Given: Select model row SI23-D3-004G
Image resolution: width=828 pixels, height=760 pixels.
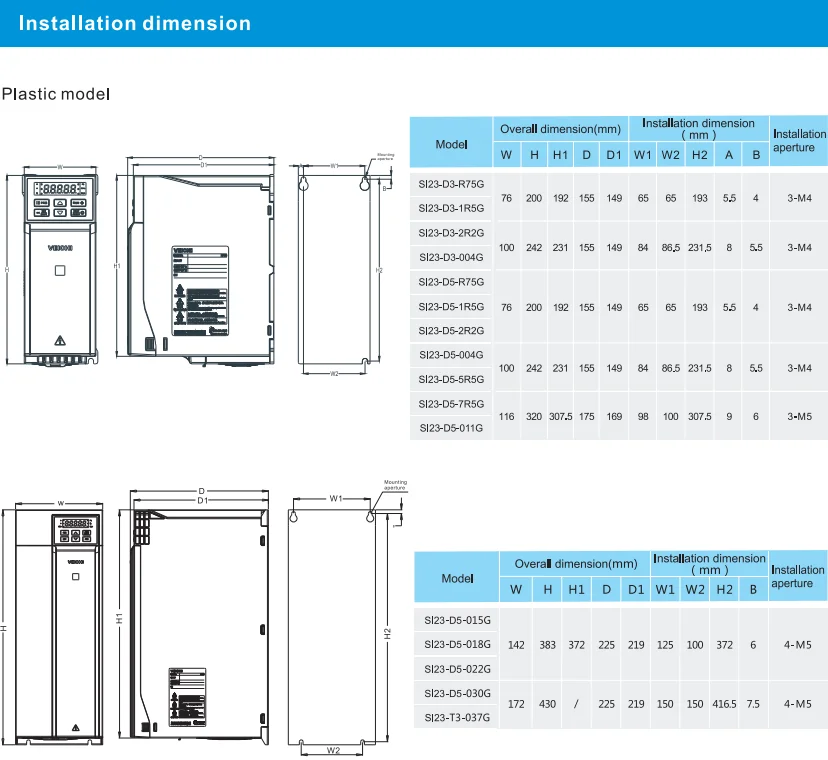Looking at the screenshot, I should coord(451,257).
